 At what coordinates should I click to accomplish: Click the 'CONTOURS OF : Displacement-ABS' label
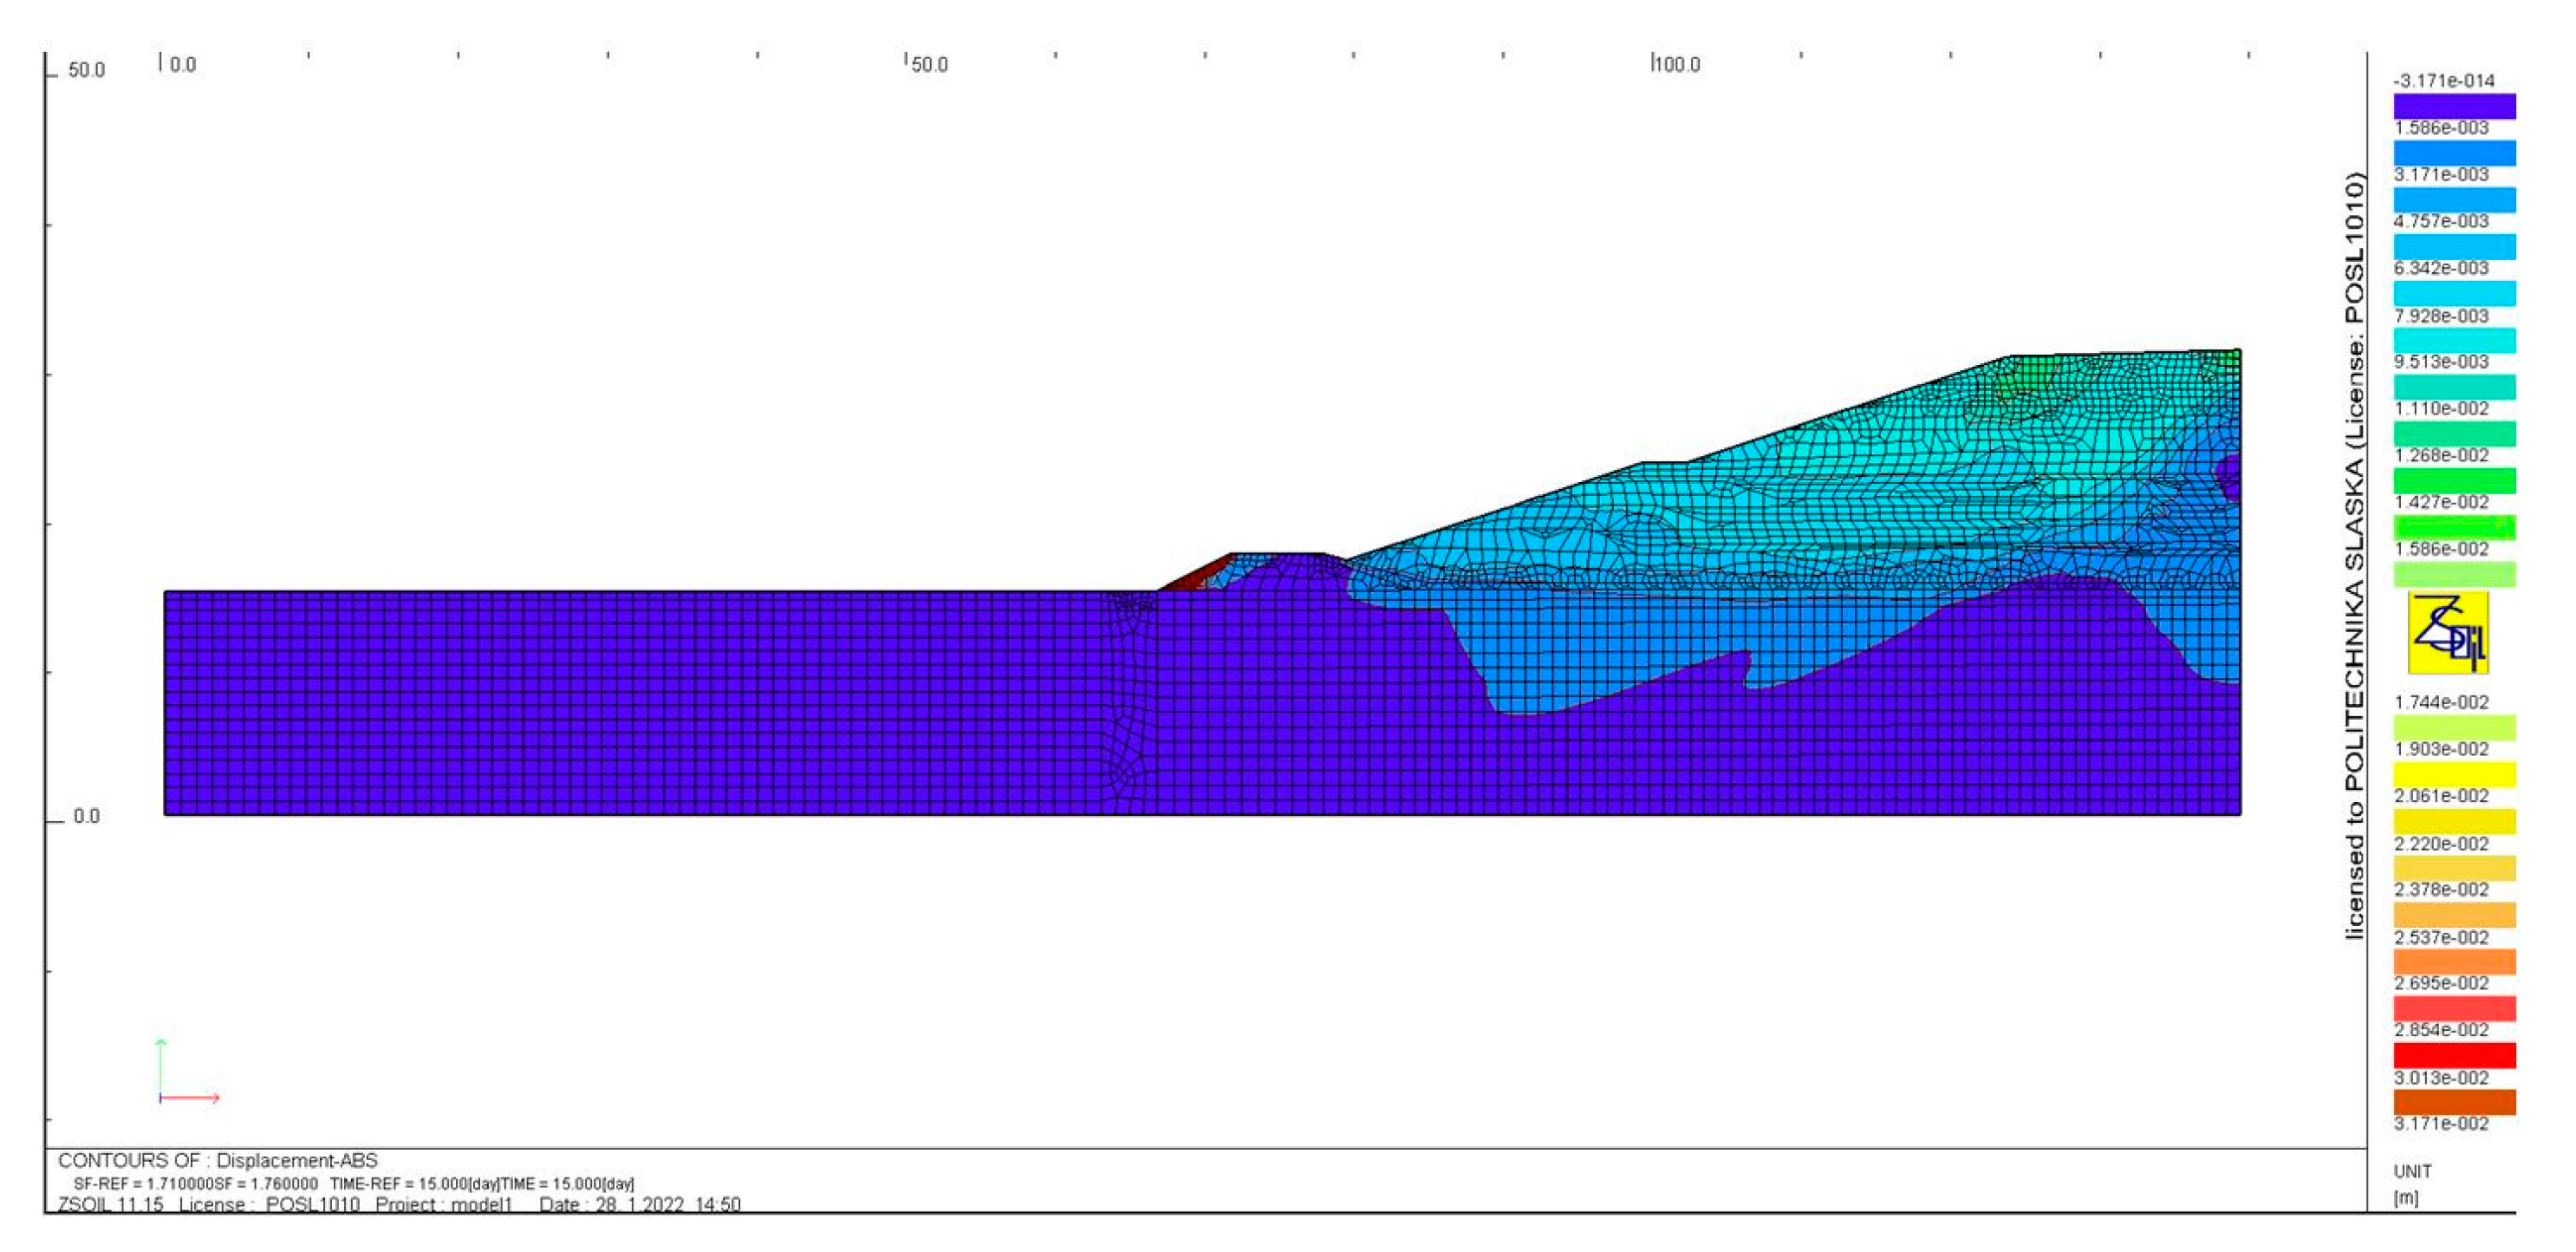coord(218,1161)
